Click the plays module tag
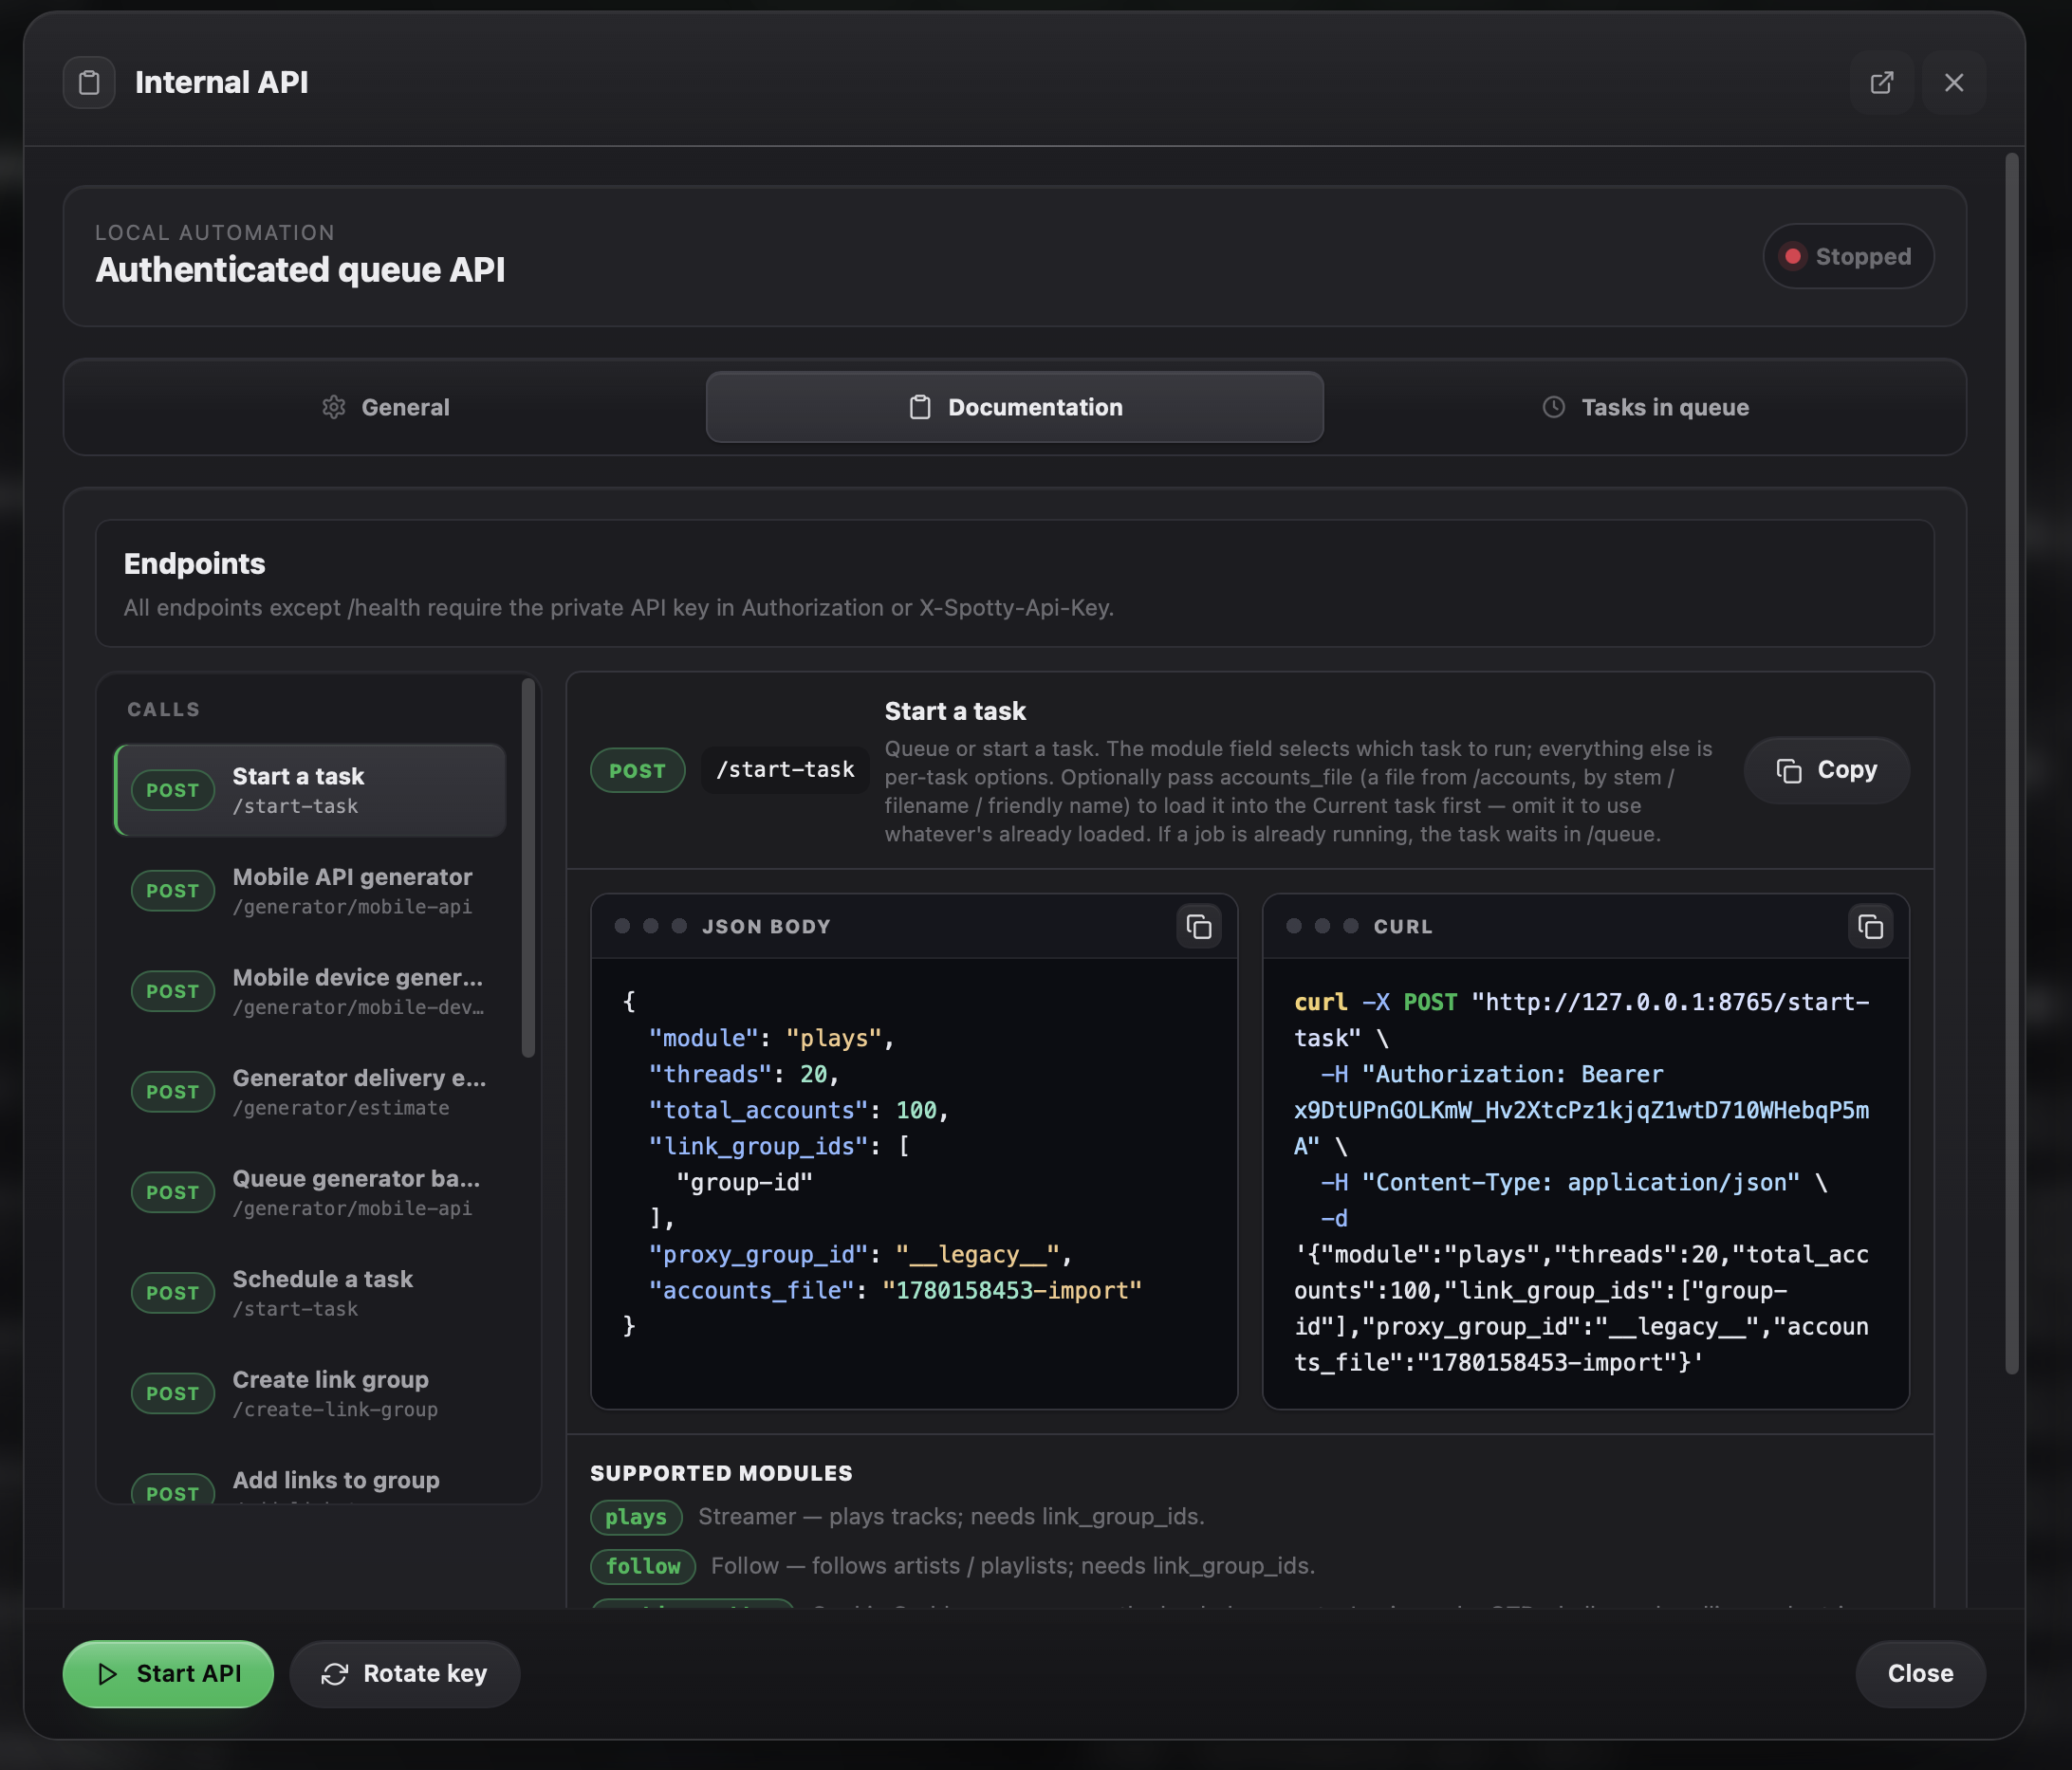The width and height of the screenshot is (2072, 1770). [636, 1517]
